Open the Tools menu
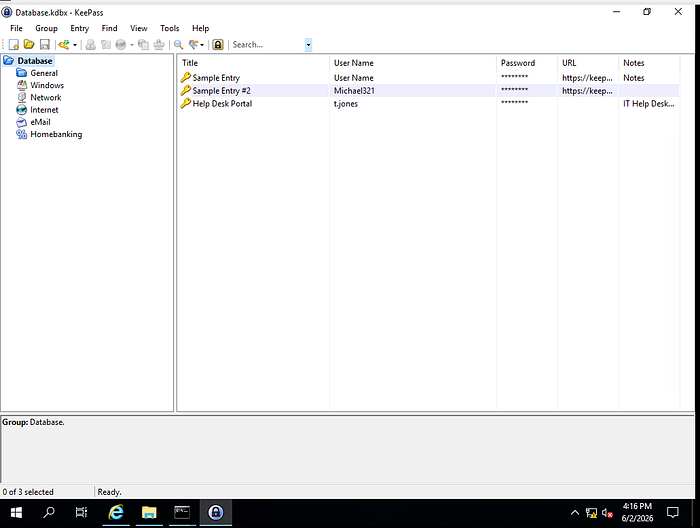Image resolution: width=700 pixels, height=528 pixels. [170, 28]
